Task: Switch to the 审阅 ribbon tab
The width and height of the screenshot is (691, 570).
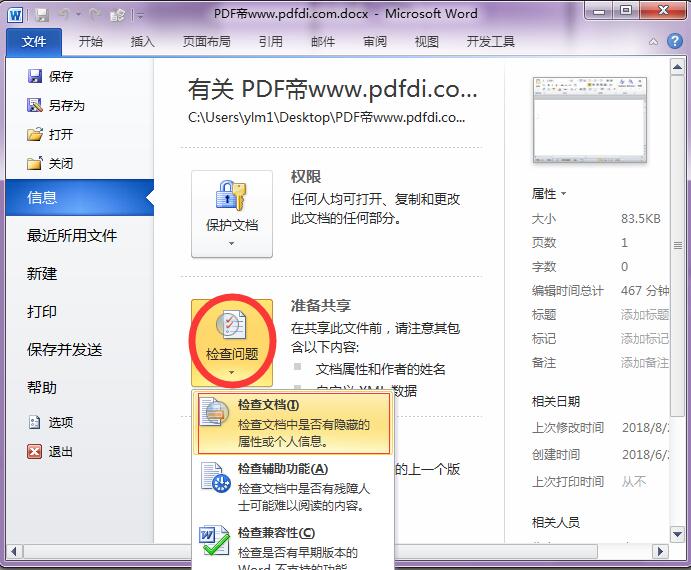Action: [375, 42]
